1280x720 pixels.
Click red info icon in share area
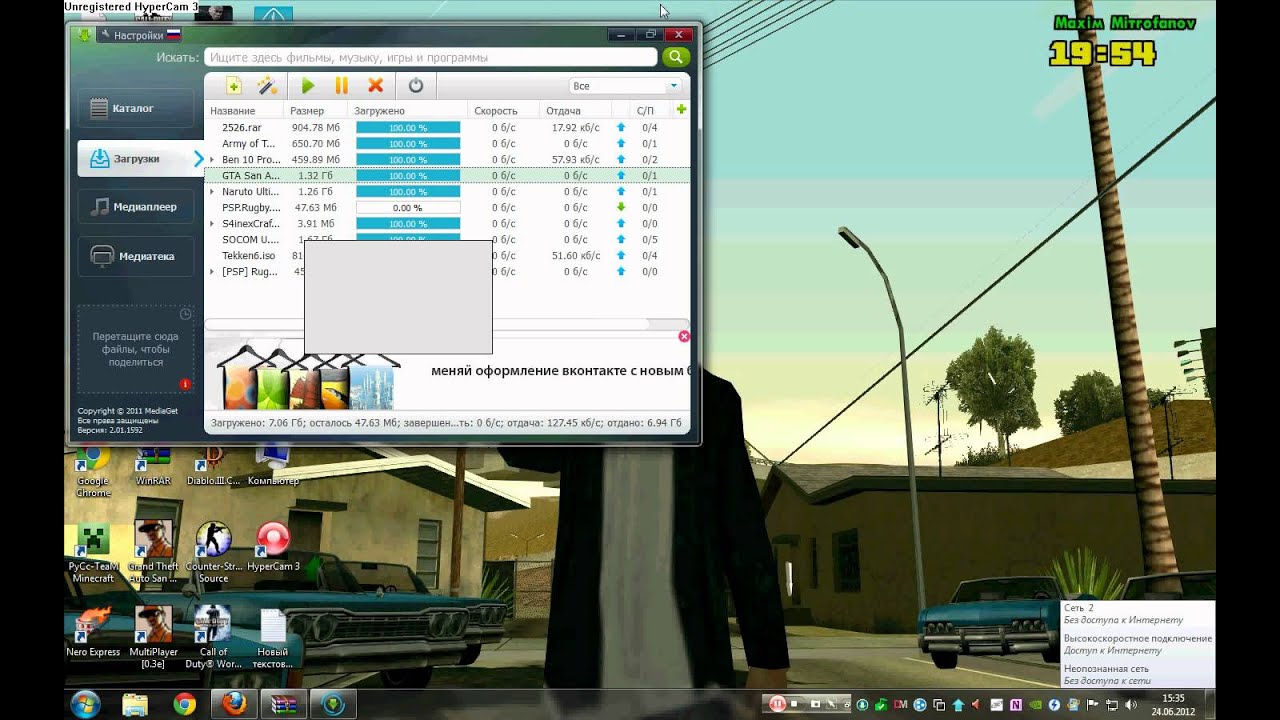(x=185, y=384)
